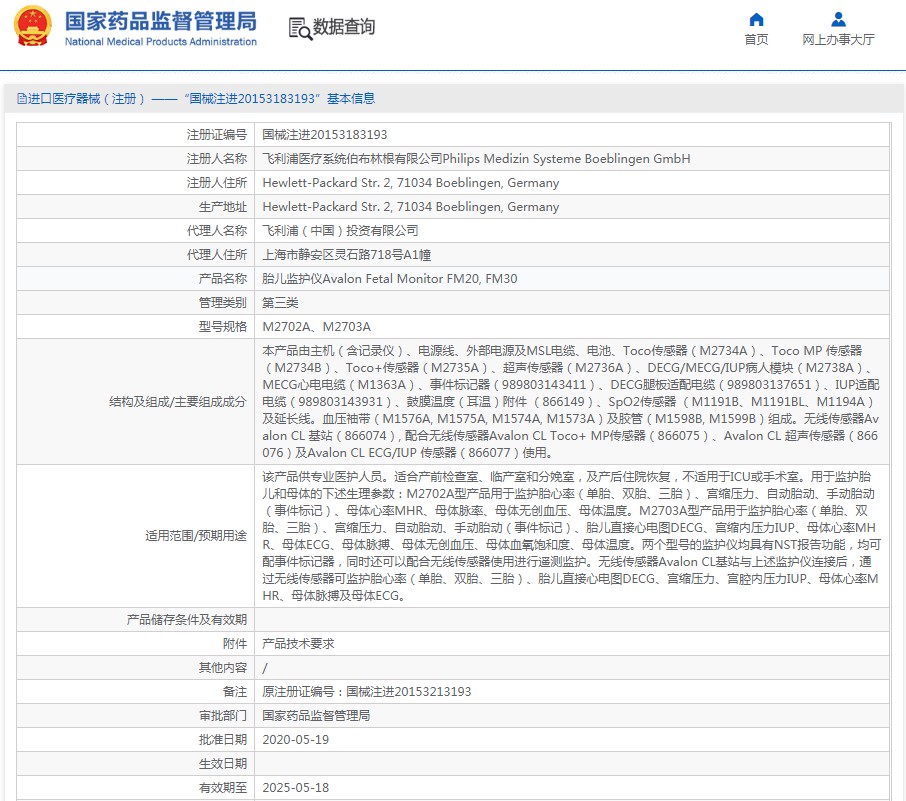Click National Medical Products Administration subtitle
The width and height of the screenshot is (906, 801).
coord(160,42)
